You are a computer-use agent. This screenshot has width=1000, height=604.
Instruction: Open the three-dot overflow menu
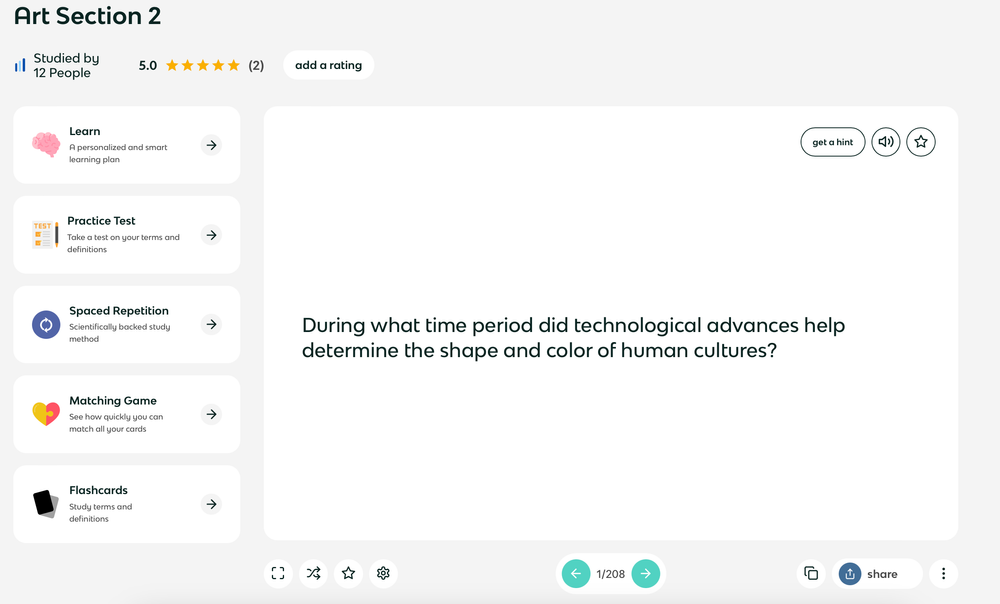(x=943, y=573)
